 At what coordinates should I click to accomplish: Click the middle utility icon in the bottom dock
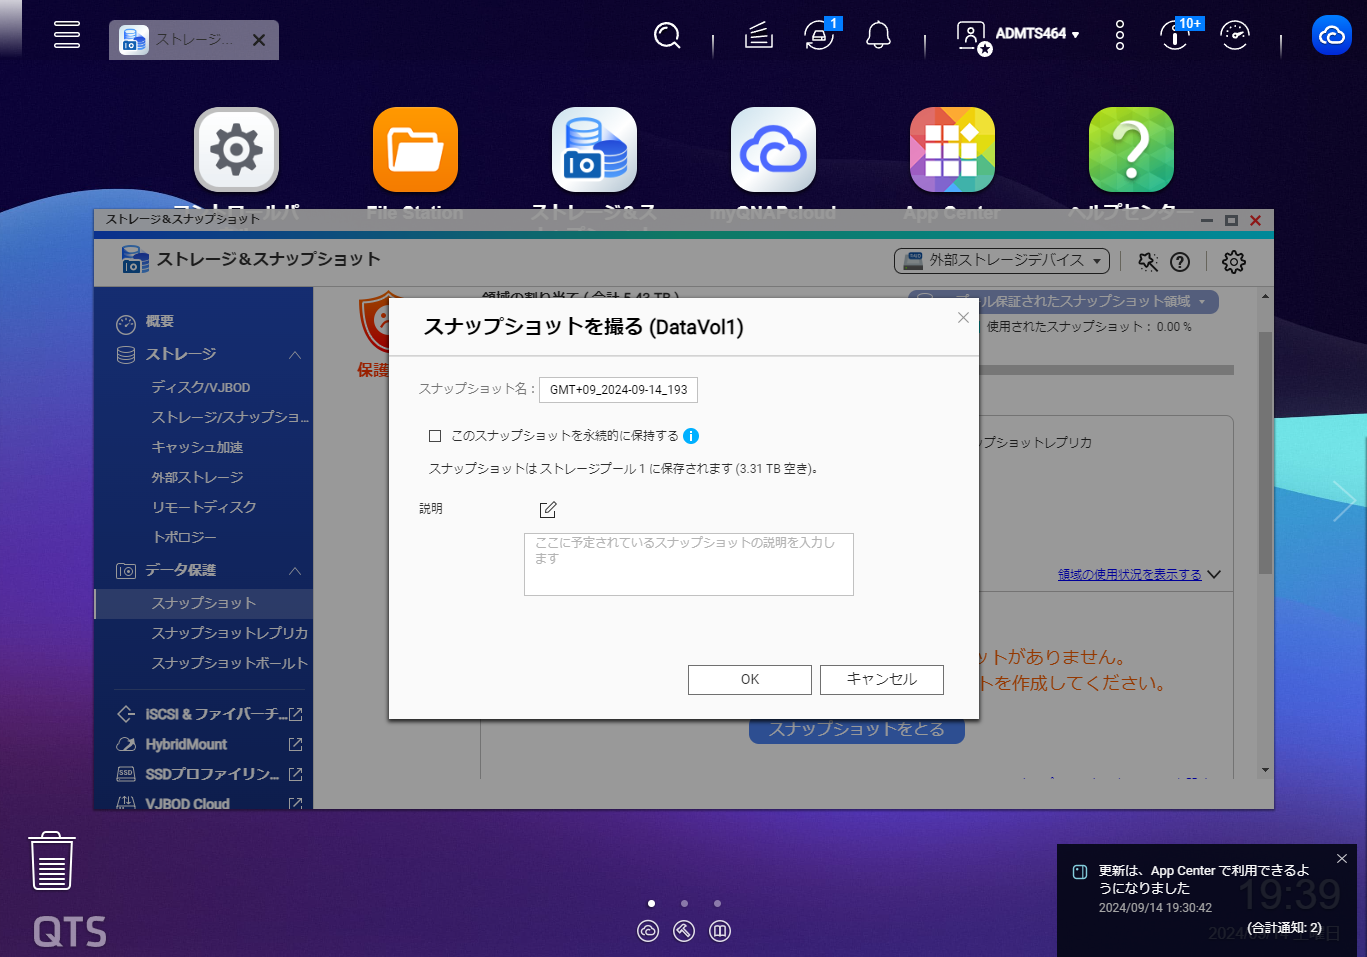point(684,931)
